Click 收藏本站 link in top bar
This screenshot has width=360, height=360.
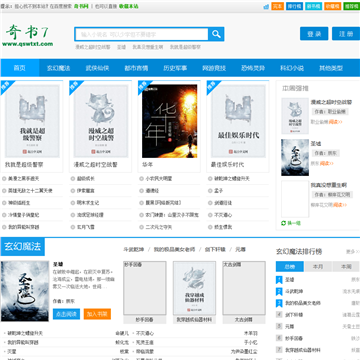pyautogui.click(x=128, y=6)
